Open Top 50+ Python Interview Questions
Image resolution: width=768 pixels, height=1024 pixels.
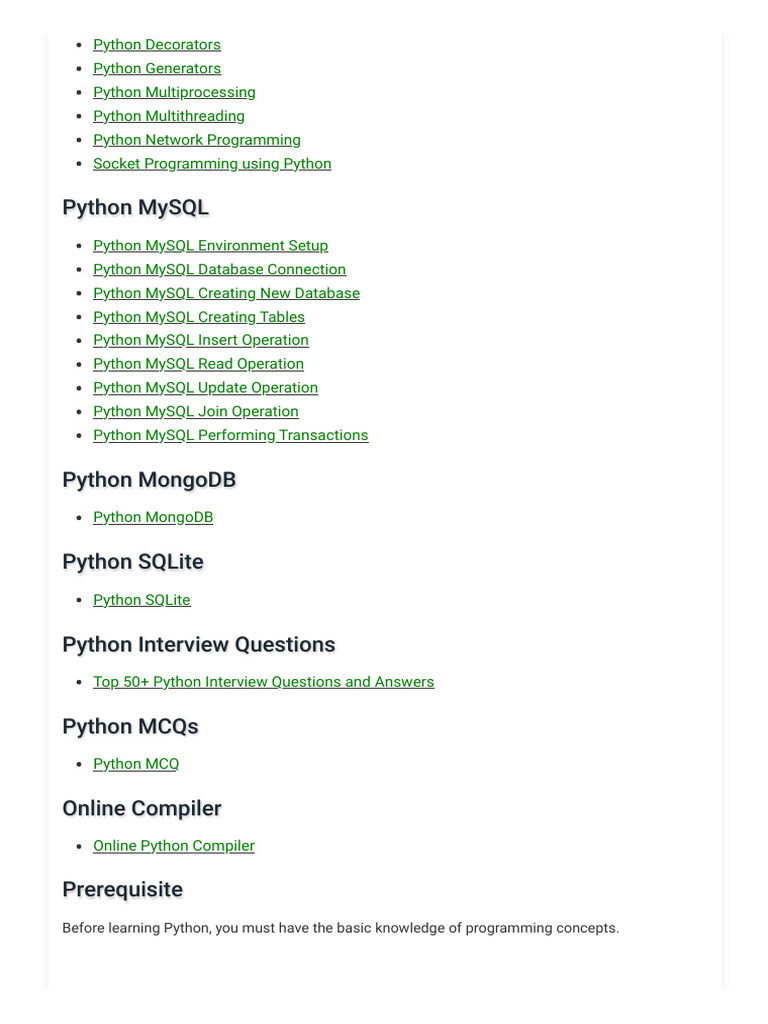click(x=263, y=682)
